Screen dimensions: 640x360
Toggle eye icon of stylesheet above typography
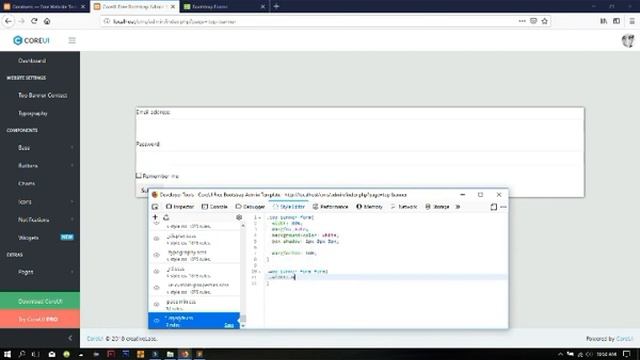pos(156,239)
